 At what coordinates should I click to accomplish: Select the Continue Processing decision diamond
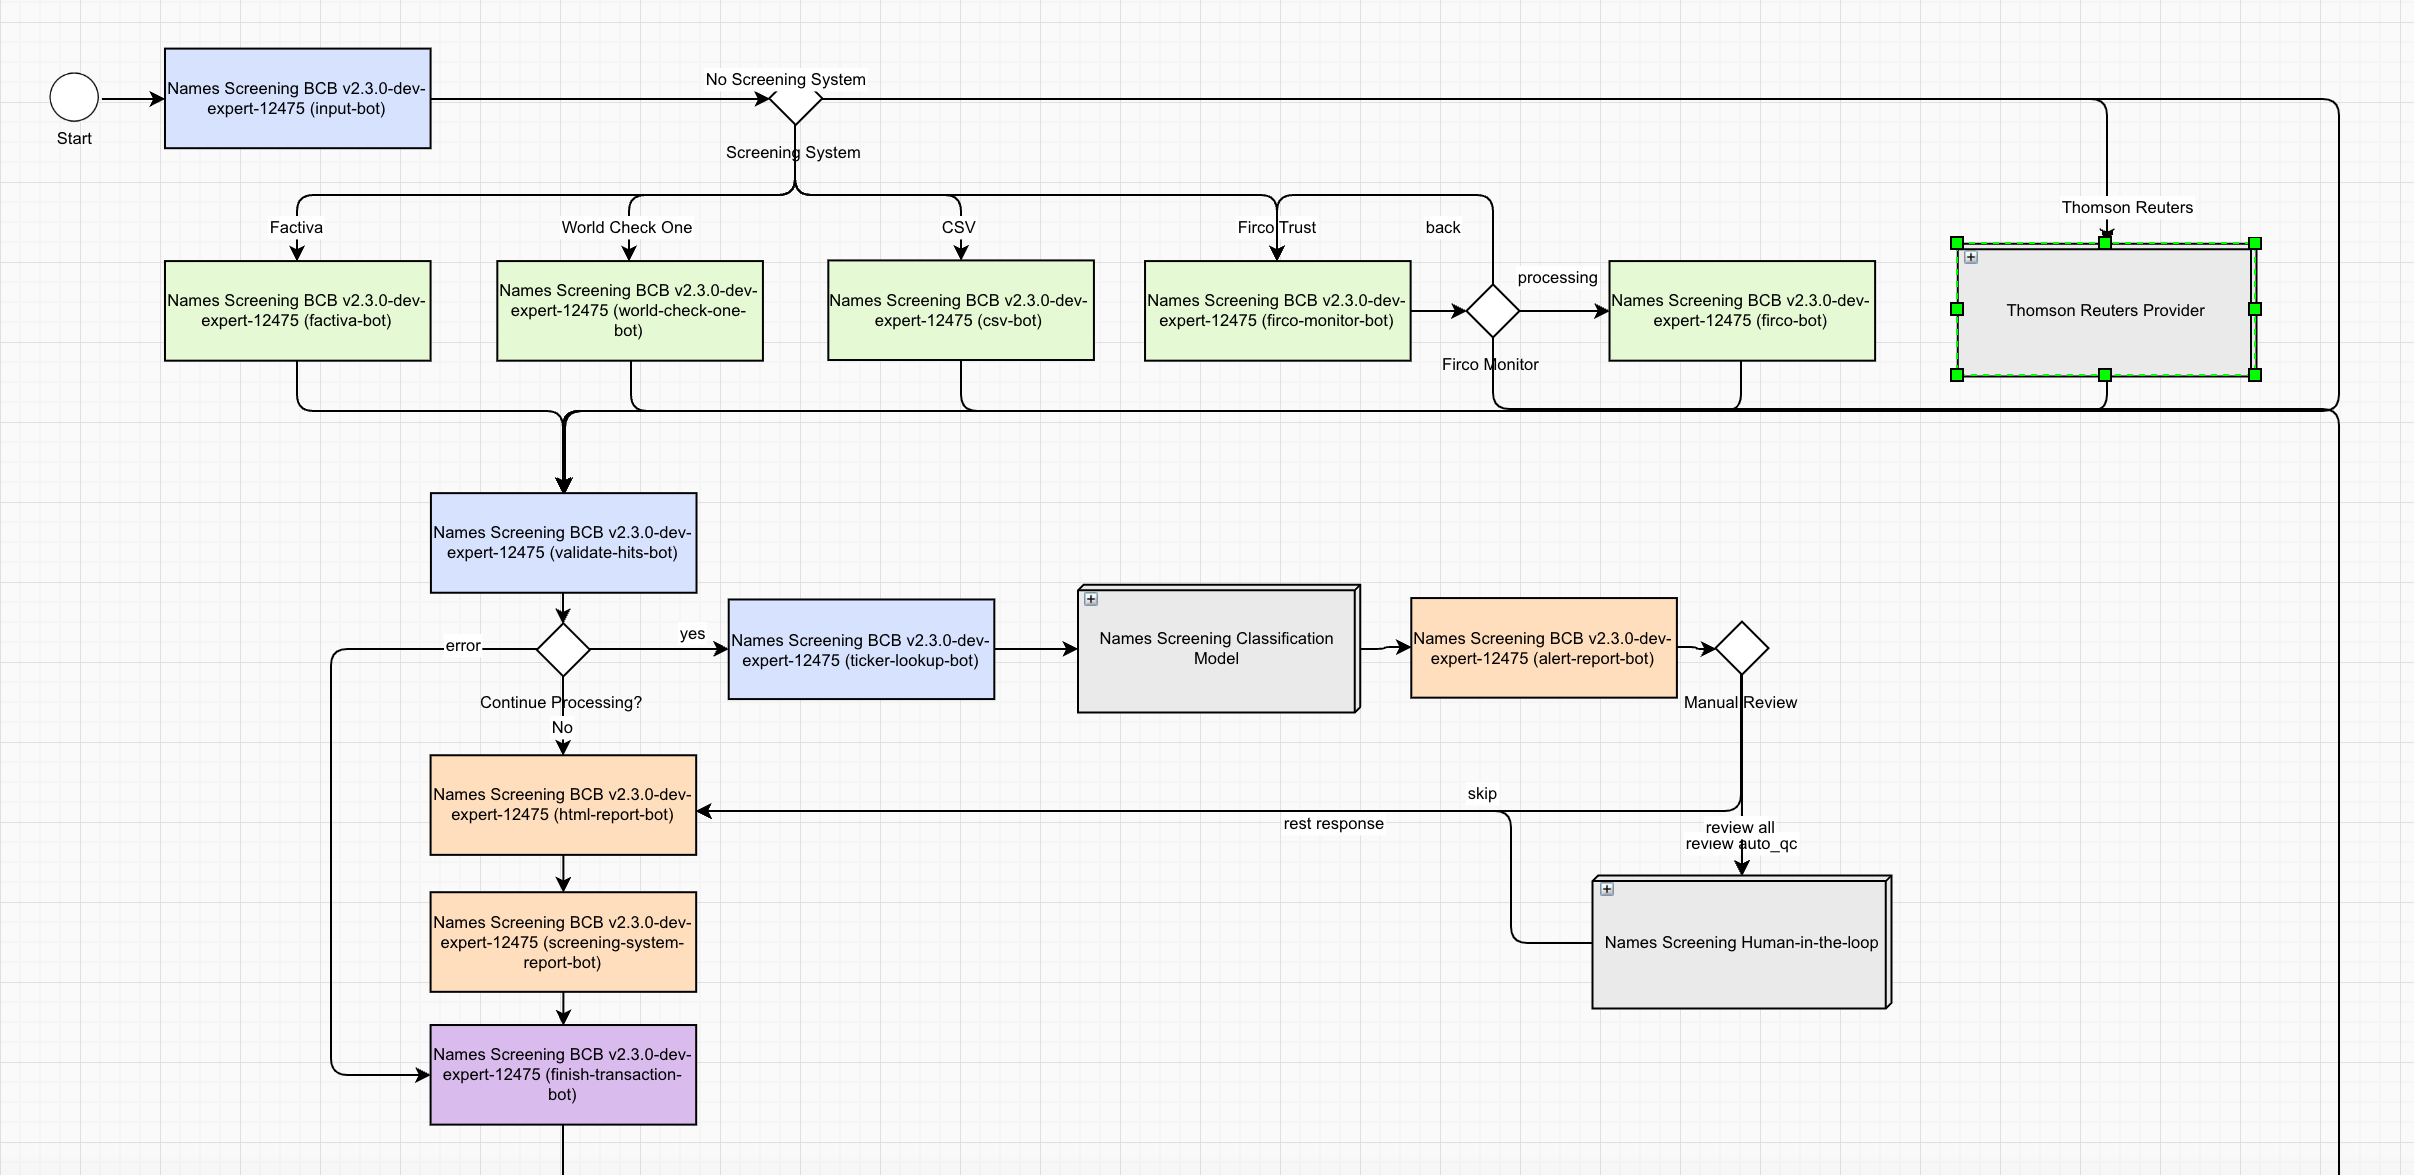(x=563, y=650)
